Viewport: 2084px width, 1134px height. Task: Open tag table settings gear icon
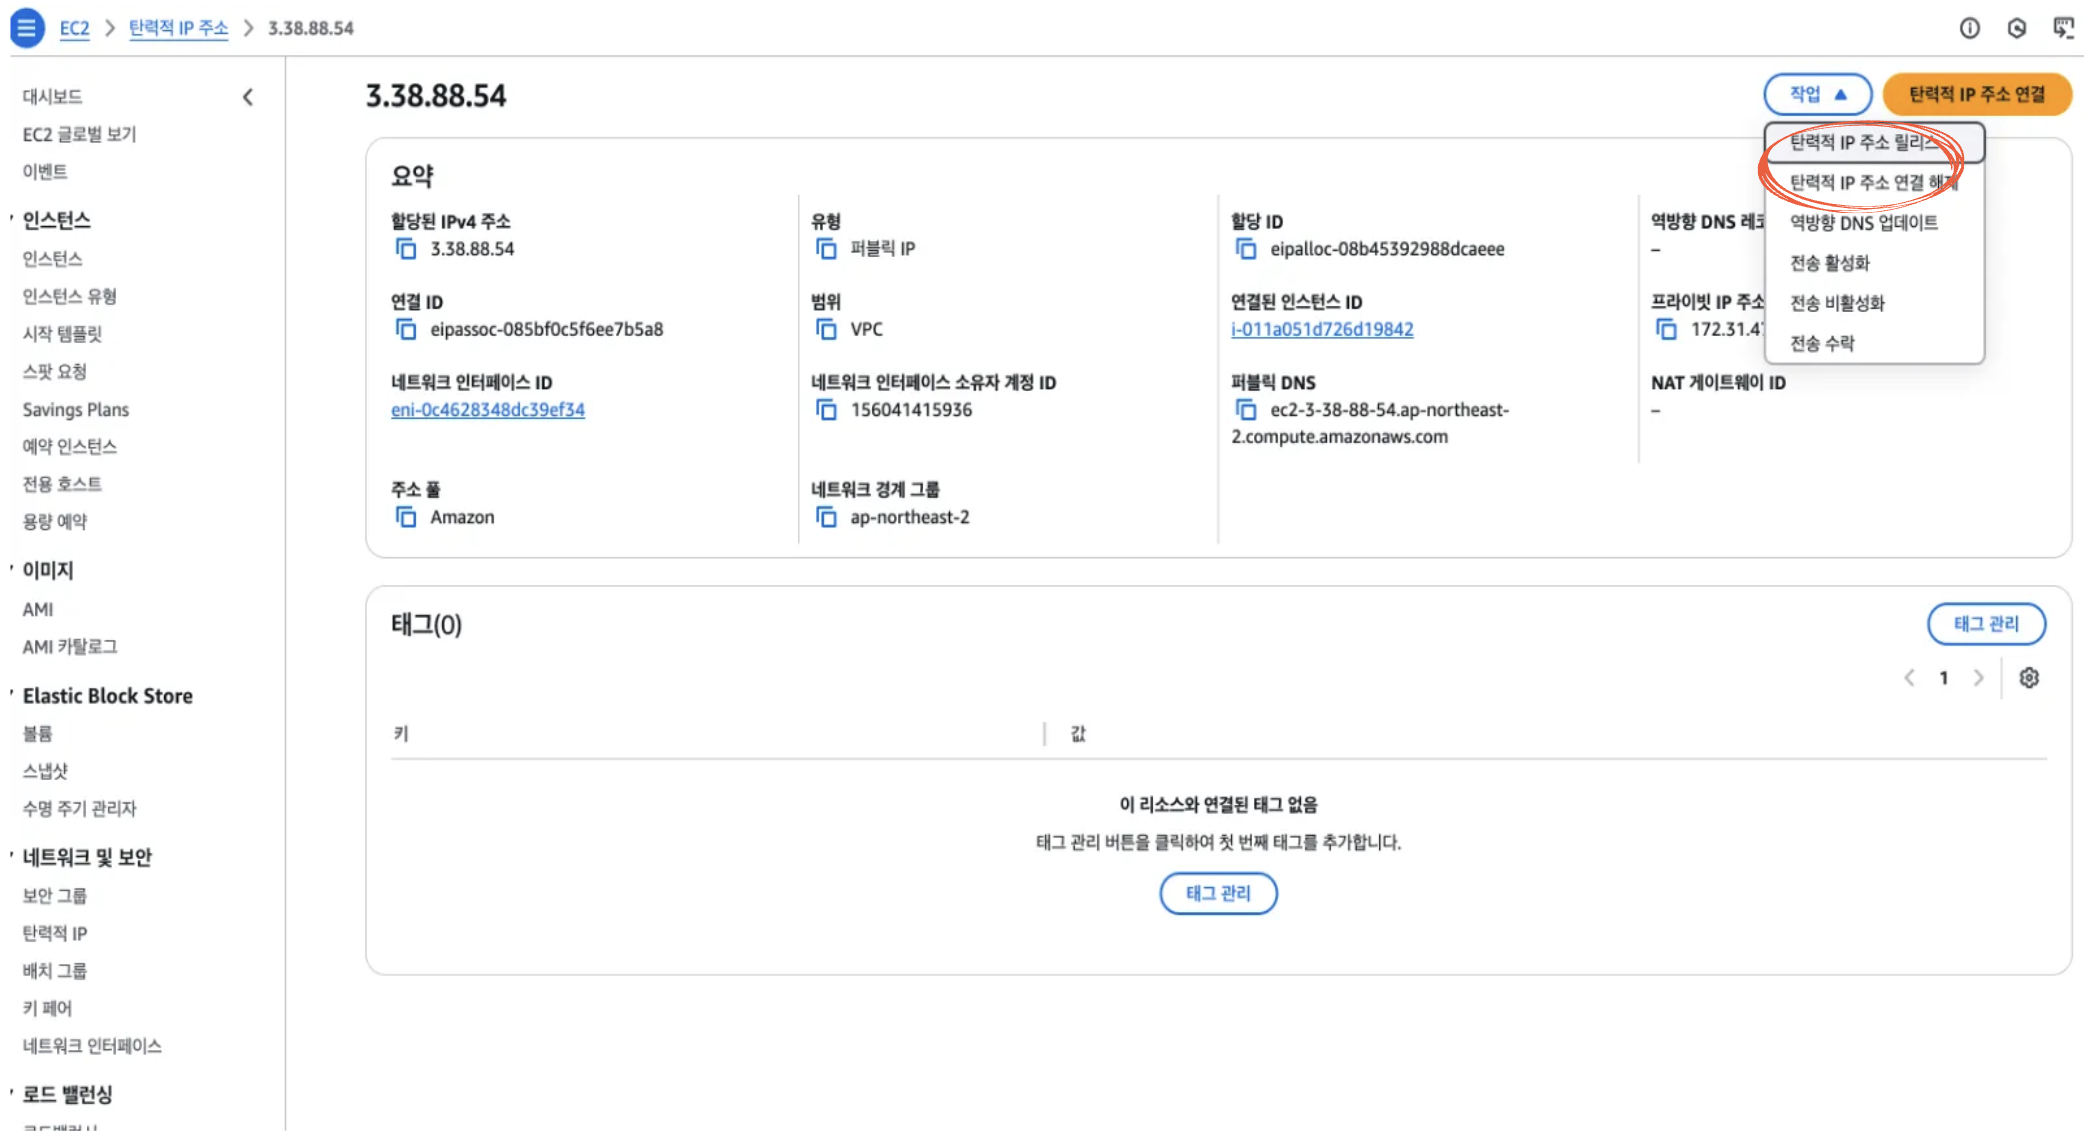click(x=2028, y=678)
